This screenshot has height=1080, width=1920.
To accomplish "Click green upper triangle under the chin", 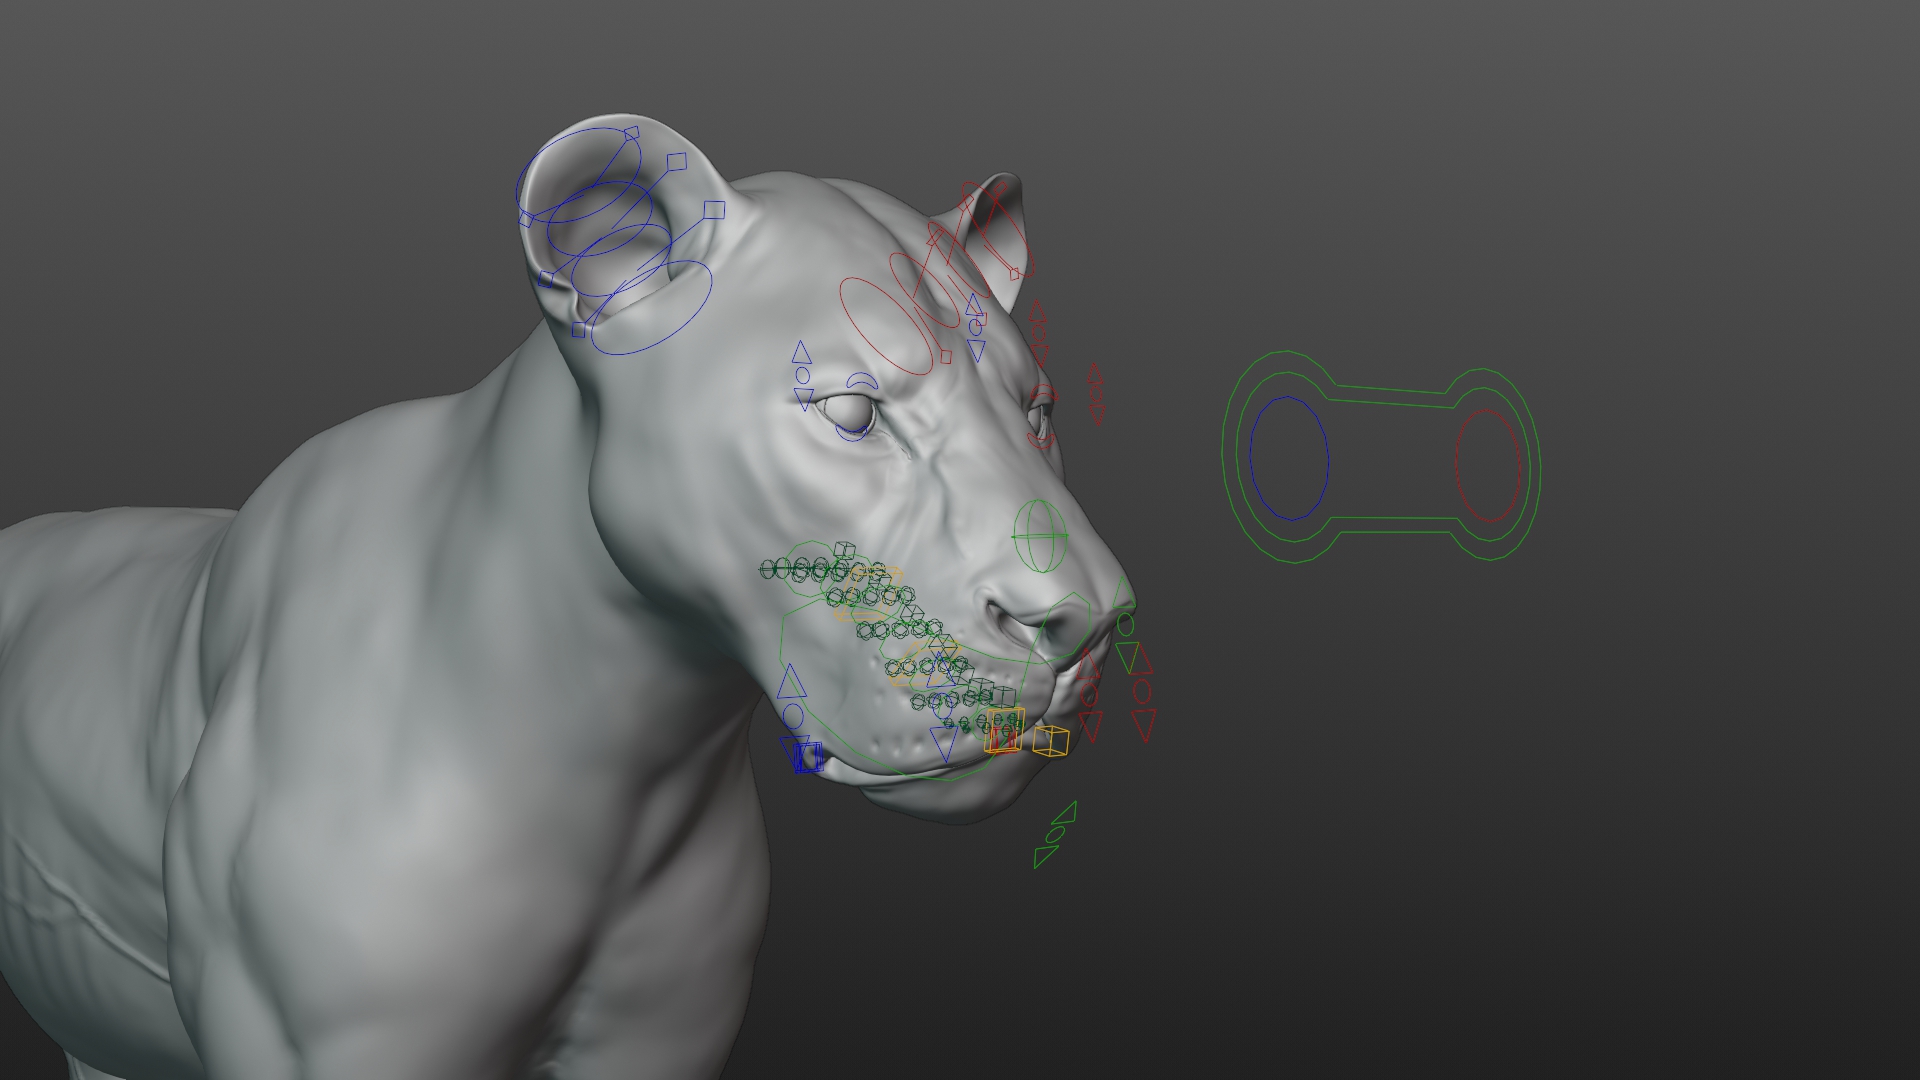I will pos(1065,813).
